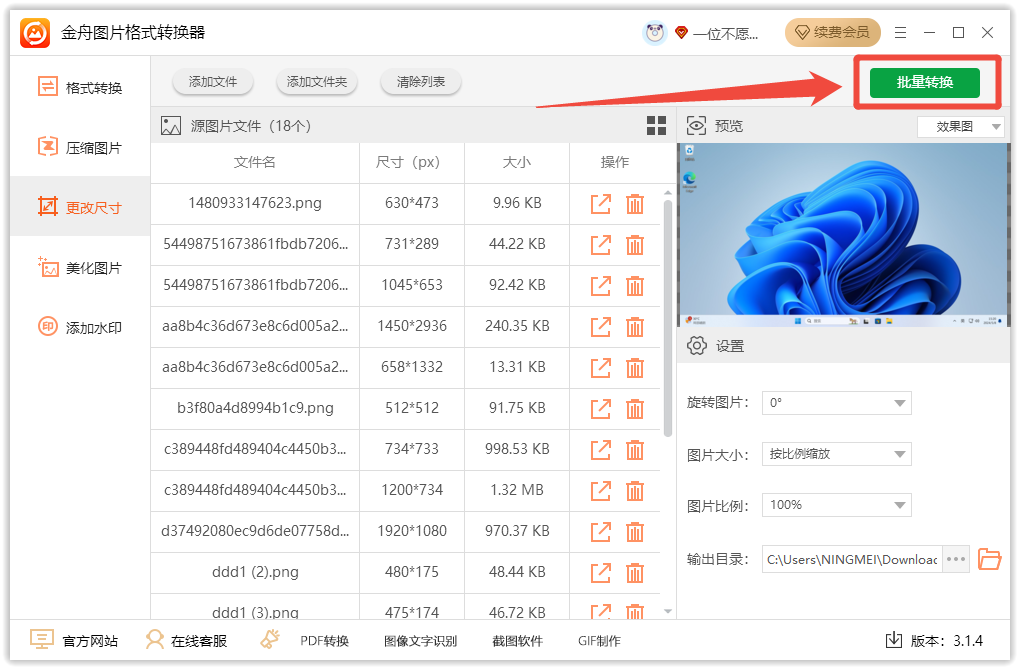Click the user avatar icon

click(655, 33)
